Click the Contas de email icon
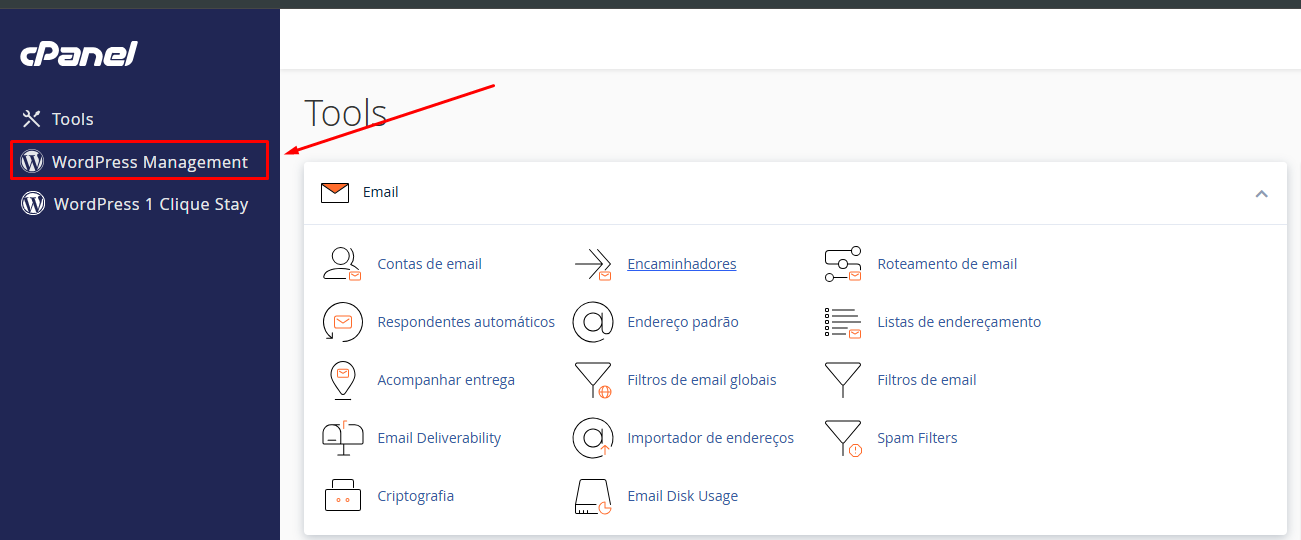 pos(342,264)
